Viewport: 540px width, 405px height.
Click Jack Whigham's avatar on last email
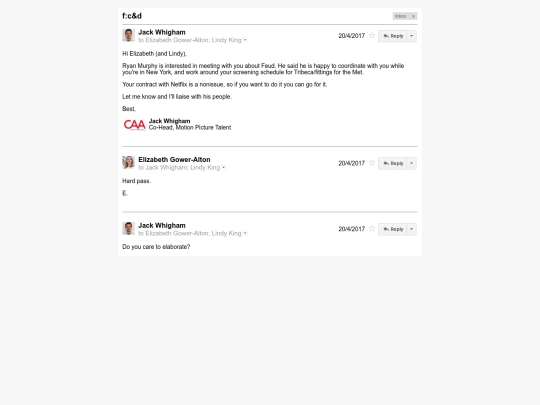point(128,228)
